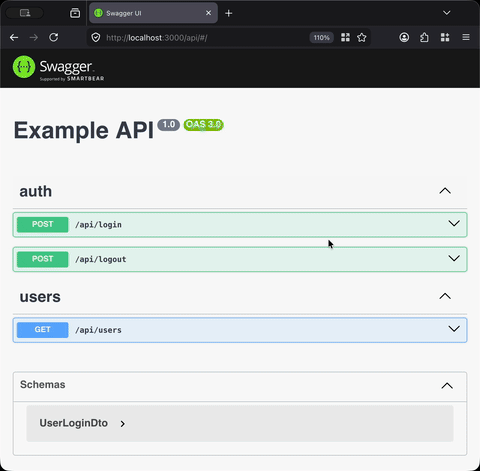This screenshot has height=471, width=480.
Task: Click the auth tag heading
Action: pos(36,191)
